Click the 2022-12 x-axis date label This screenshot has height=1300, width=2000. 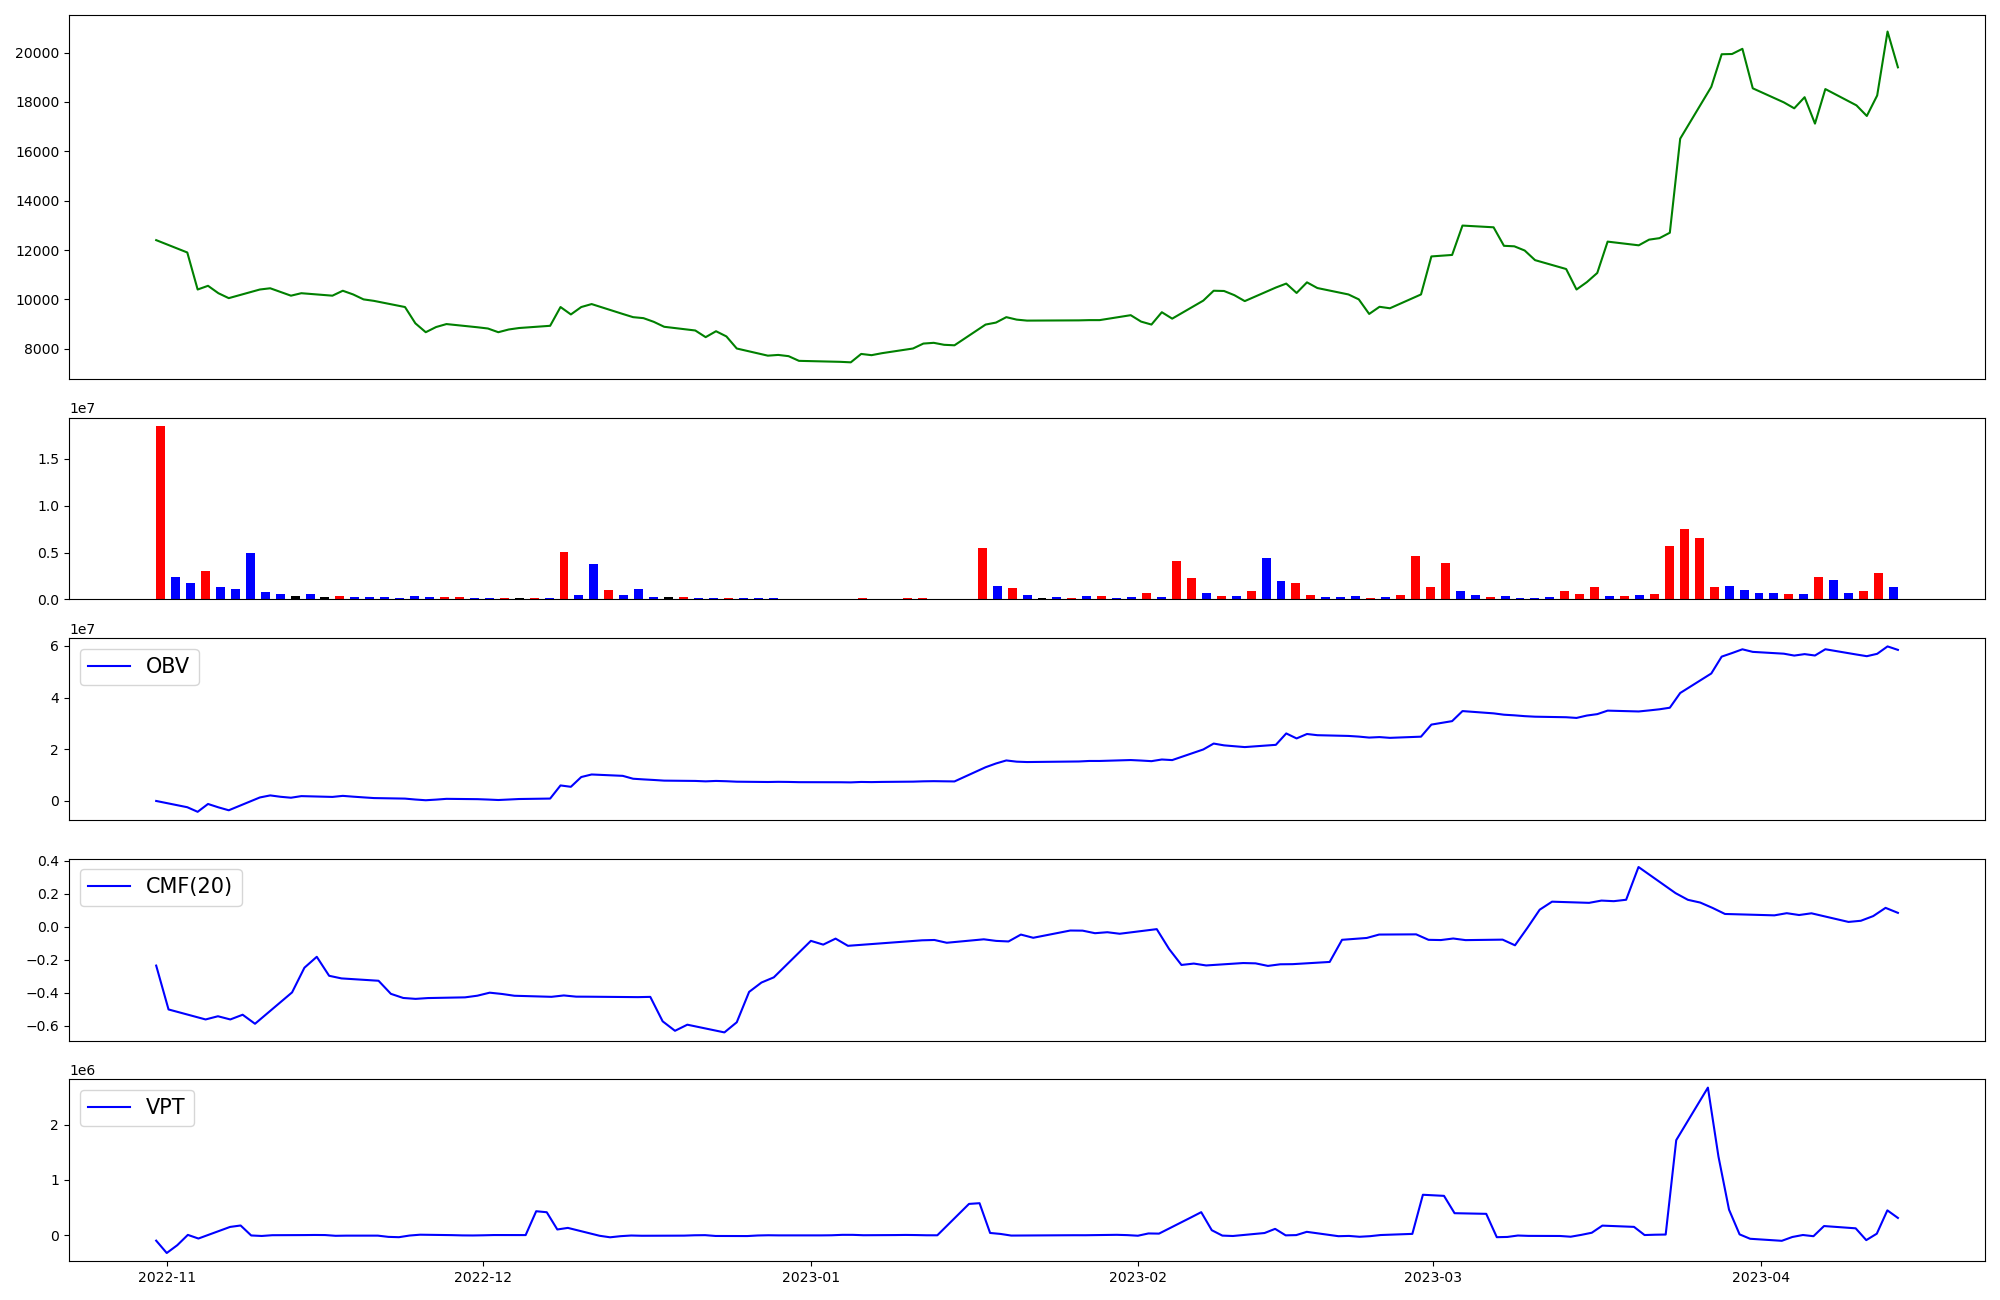click(x=483, y=1277)
